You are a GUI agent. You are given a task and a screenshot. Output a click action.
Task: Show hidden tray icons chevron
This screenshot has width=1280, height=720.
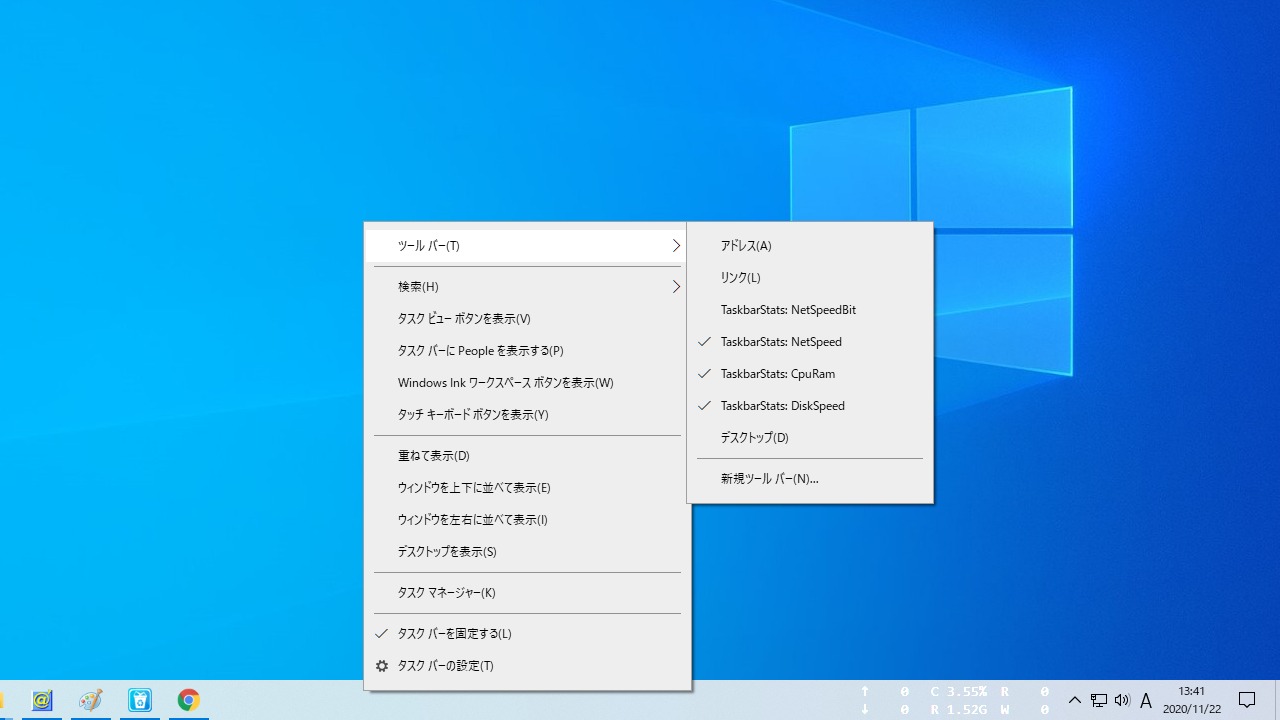click(1074, 700)
